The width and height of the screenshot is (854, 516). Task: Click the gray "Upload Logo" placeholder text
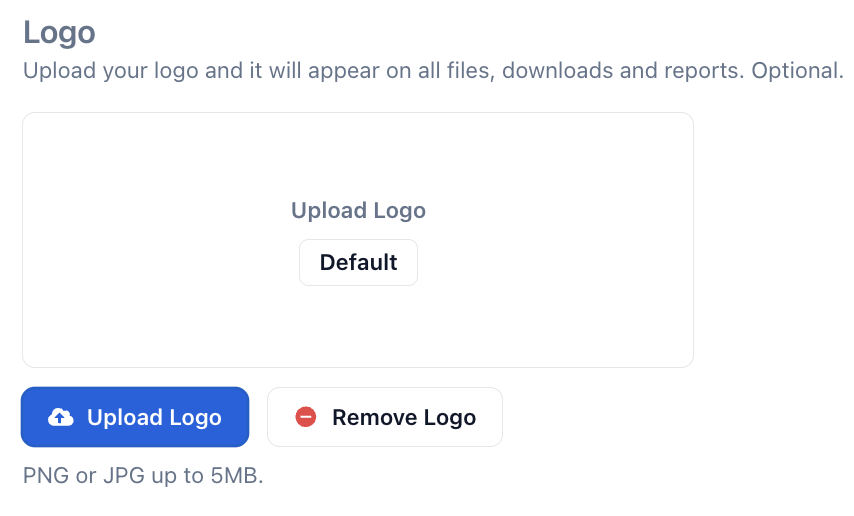click(x=358, y=210)
